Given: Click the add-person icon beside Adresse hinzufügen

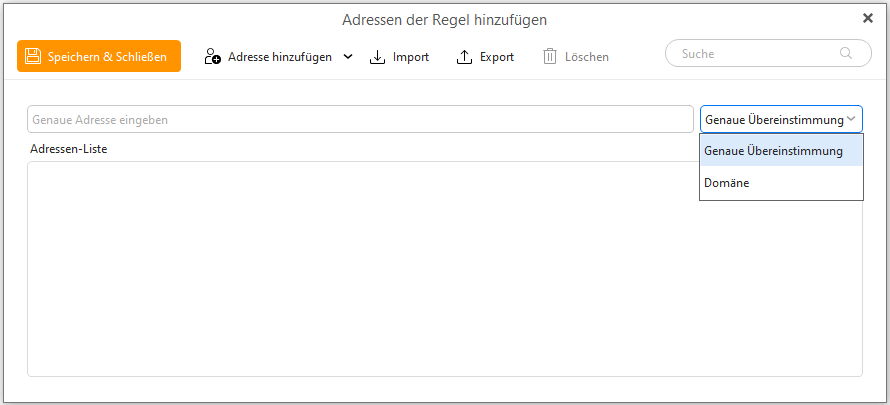Looking at the screenshot, I should point(213,57).
